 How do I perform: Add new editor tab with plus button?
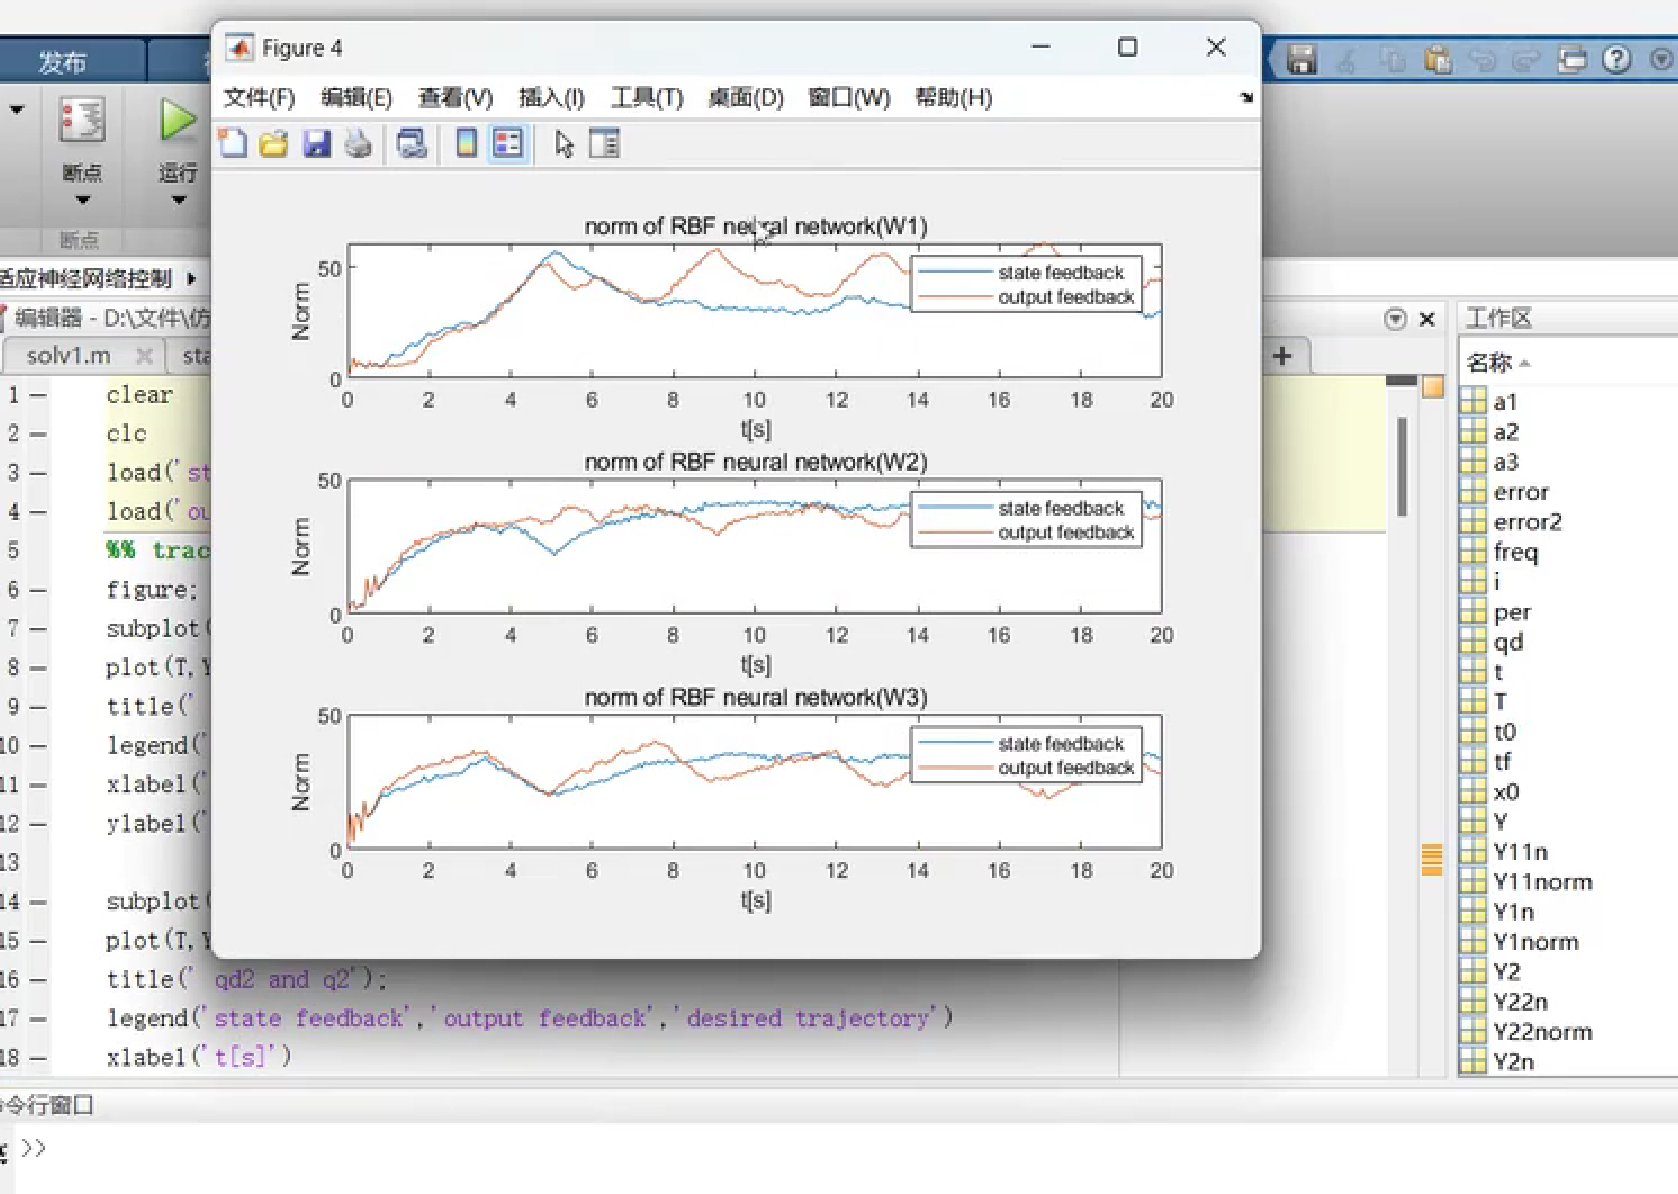1282,355
